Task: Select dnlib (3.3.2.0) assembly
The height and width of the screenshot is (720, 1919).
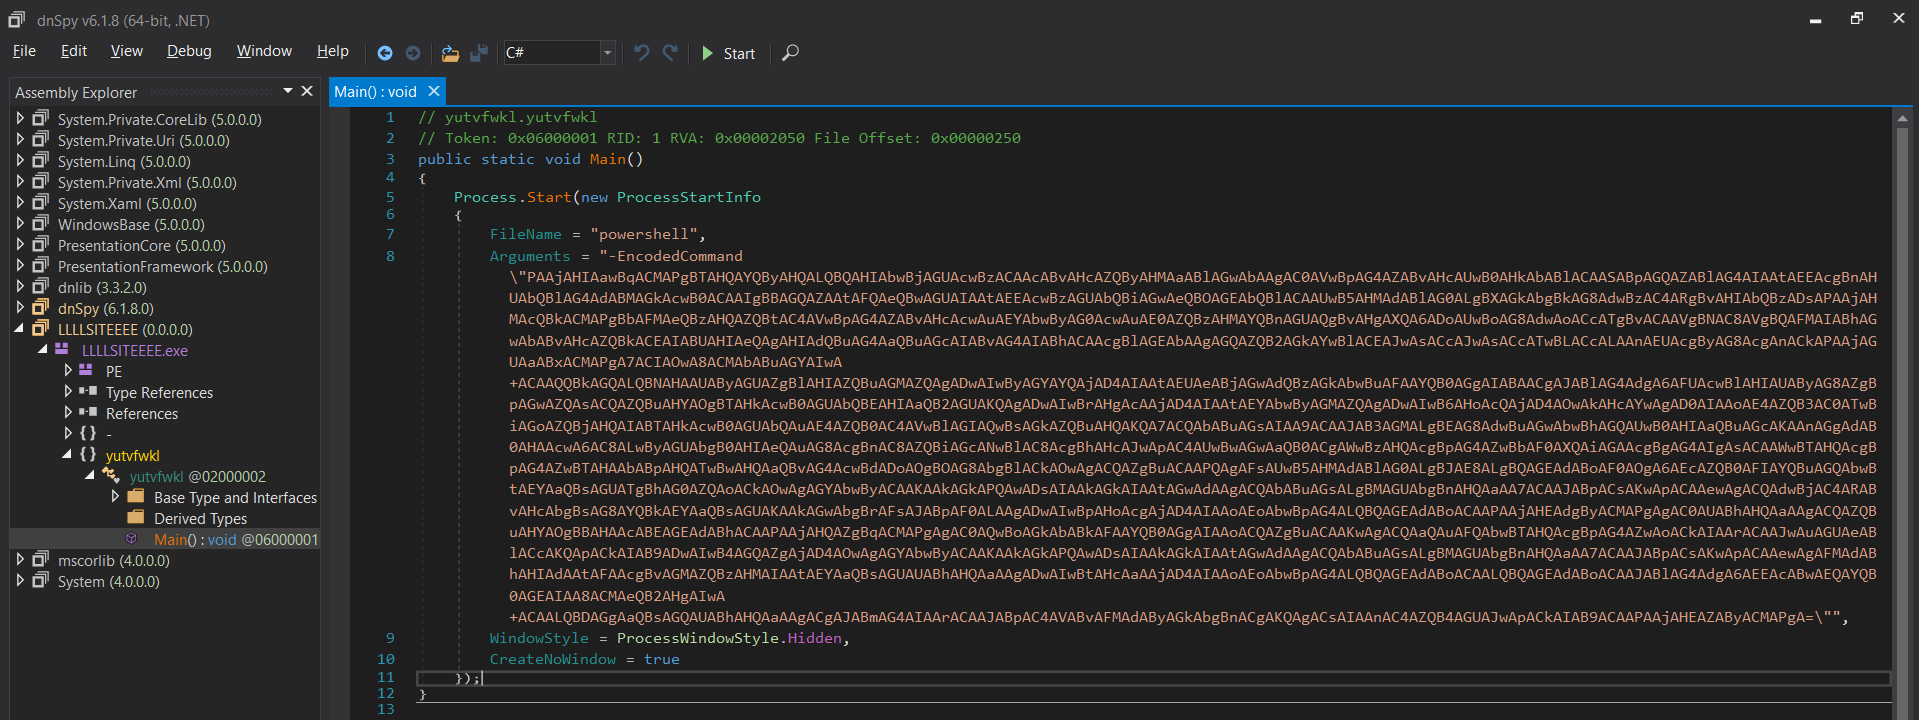Action: click(x=102, y=288)
